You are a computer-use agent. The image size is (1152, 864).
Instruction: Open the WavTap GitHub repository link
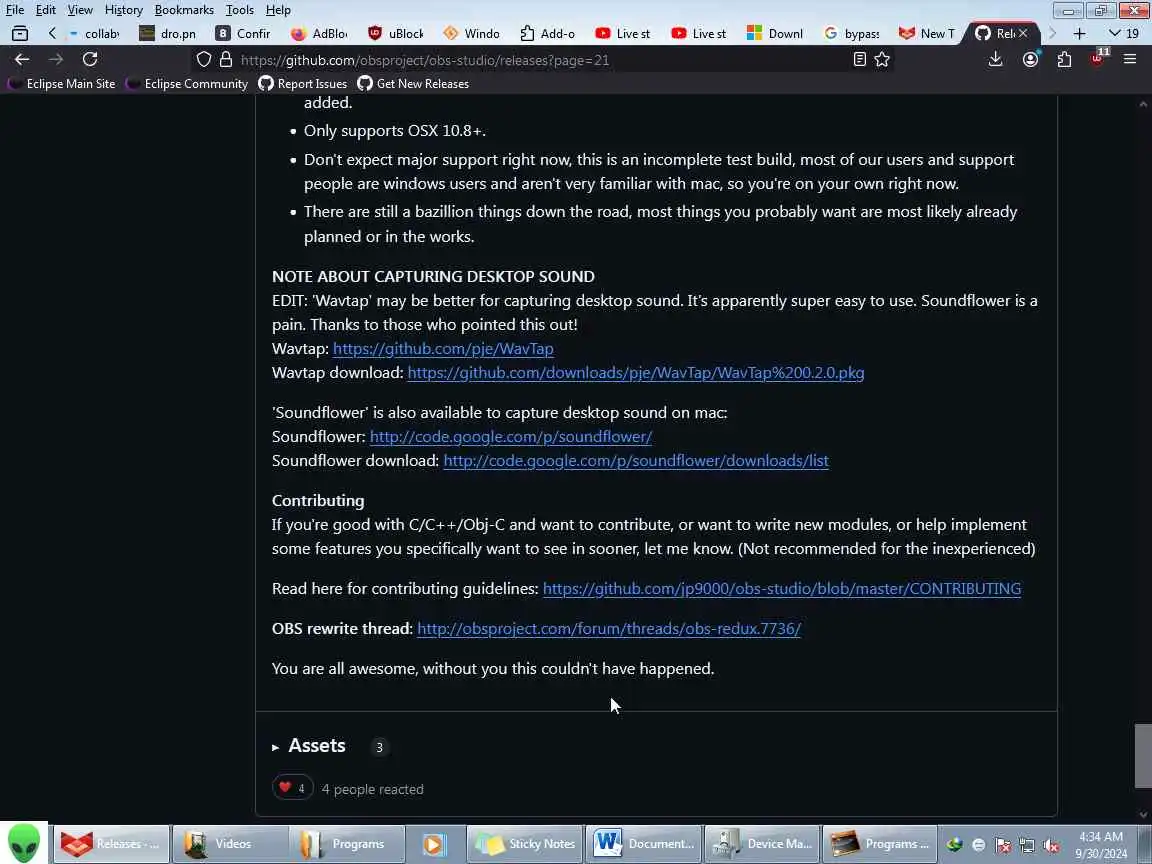point(443,348)
